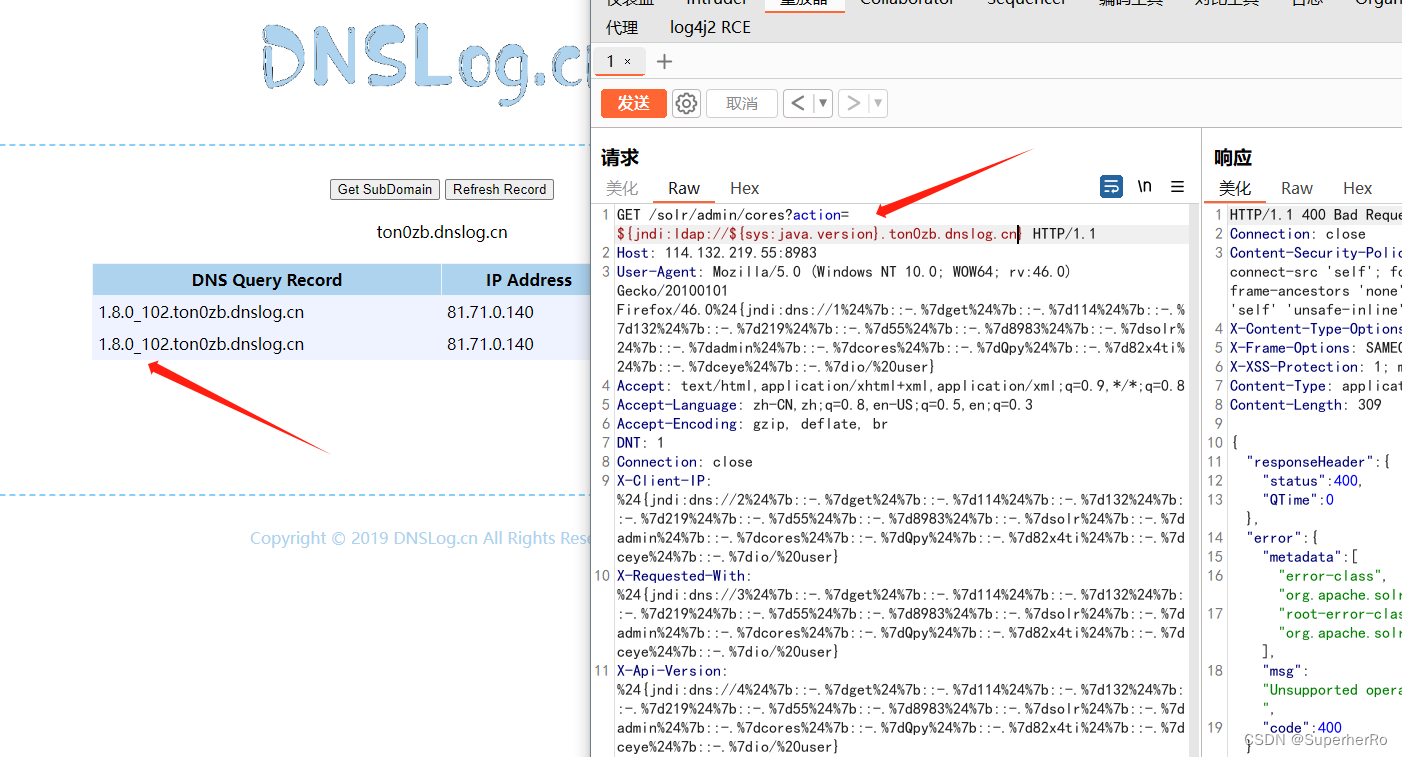The image size is (1402, 757).
Task: Click the subdomain text ton0zb.dnslog.cn
Action: pos(442,232)
